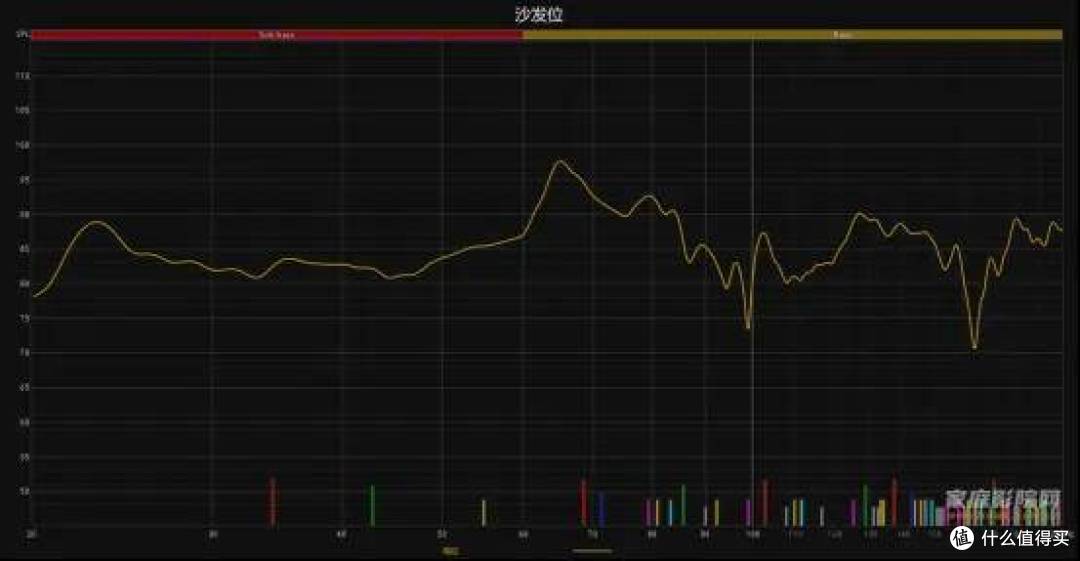The height and width of the screenshot is (561, 1080).
Task: Click the 95 label on the SPL axis
Action: [x=23, y=180]
